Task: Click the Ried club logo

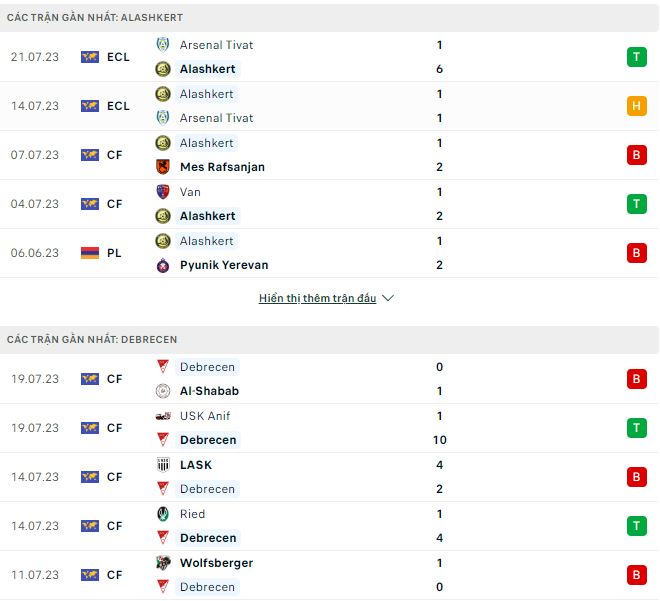Action: [163, 514]
